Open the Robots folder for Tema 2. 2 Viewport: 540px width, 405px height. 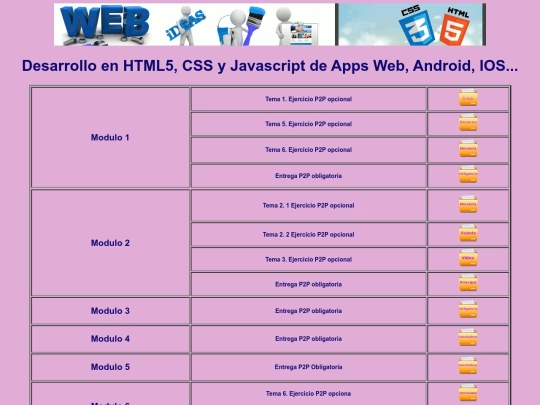pos(468,233)
